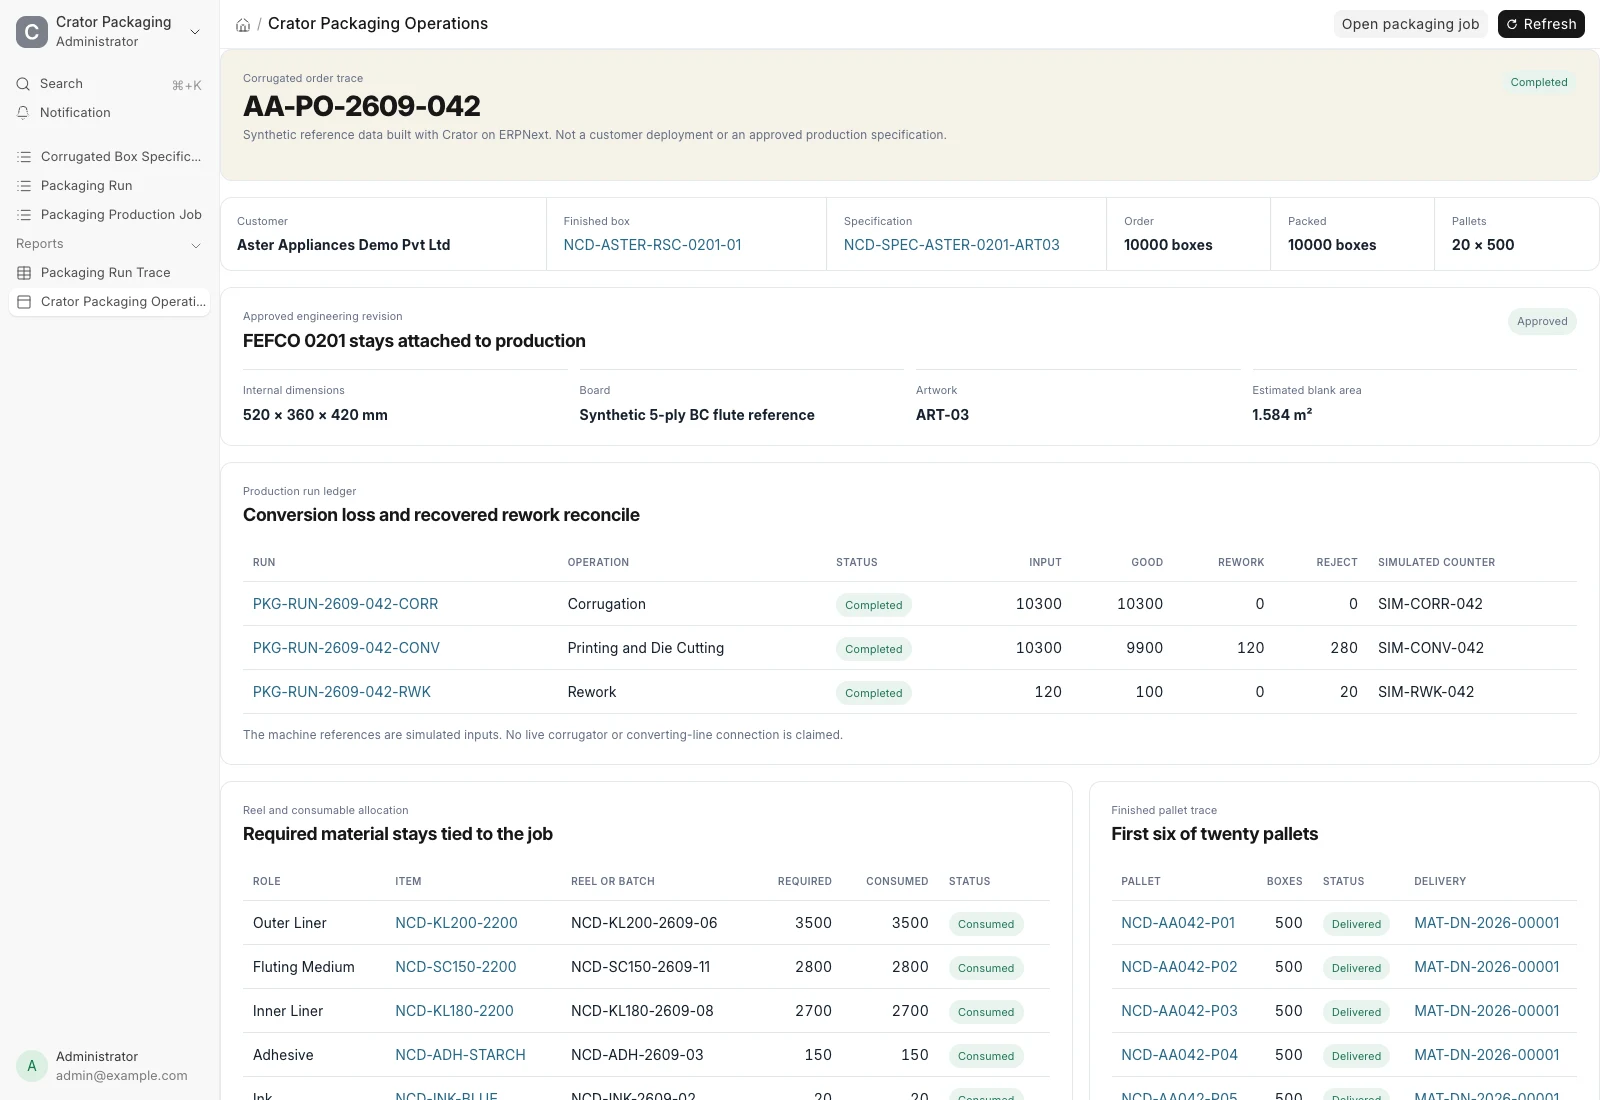
Task: Click Delivered status for pallet NCD-AA042-P04
Action: (x=1356, y=1056)
